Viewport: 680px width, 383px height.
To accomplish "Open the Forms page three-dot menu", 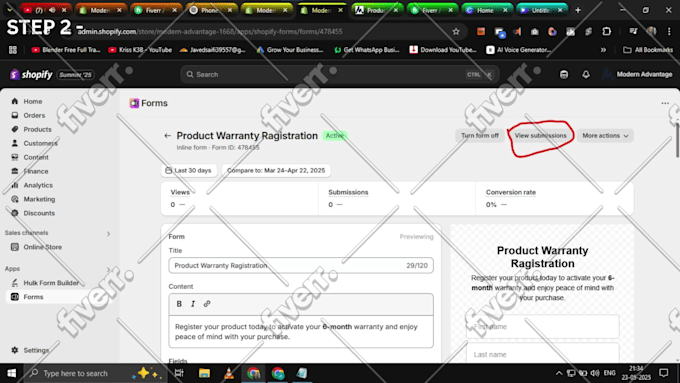I will click(x=665, y=103).
